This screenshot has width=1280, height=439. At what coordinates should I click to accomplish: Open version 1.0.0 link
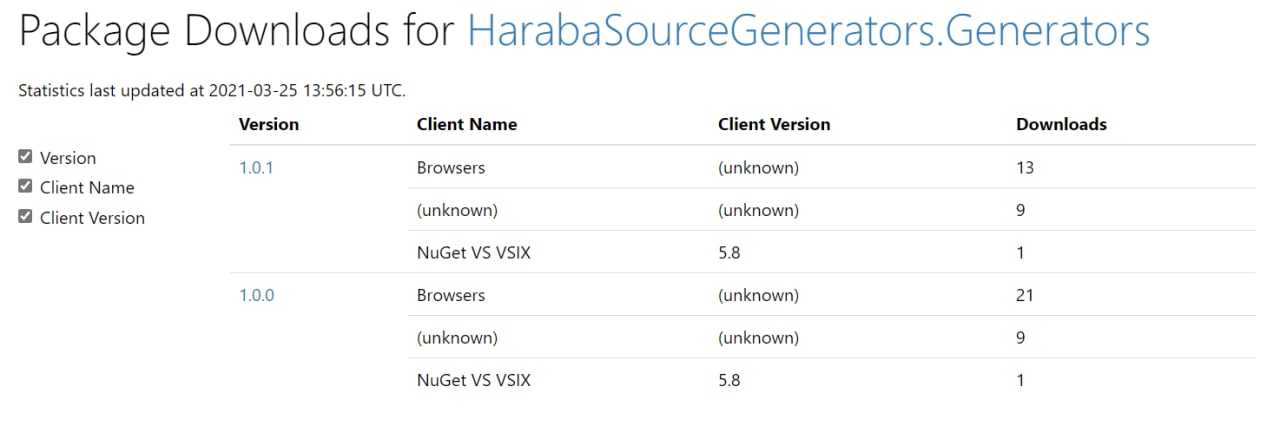256,296
